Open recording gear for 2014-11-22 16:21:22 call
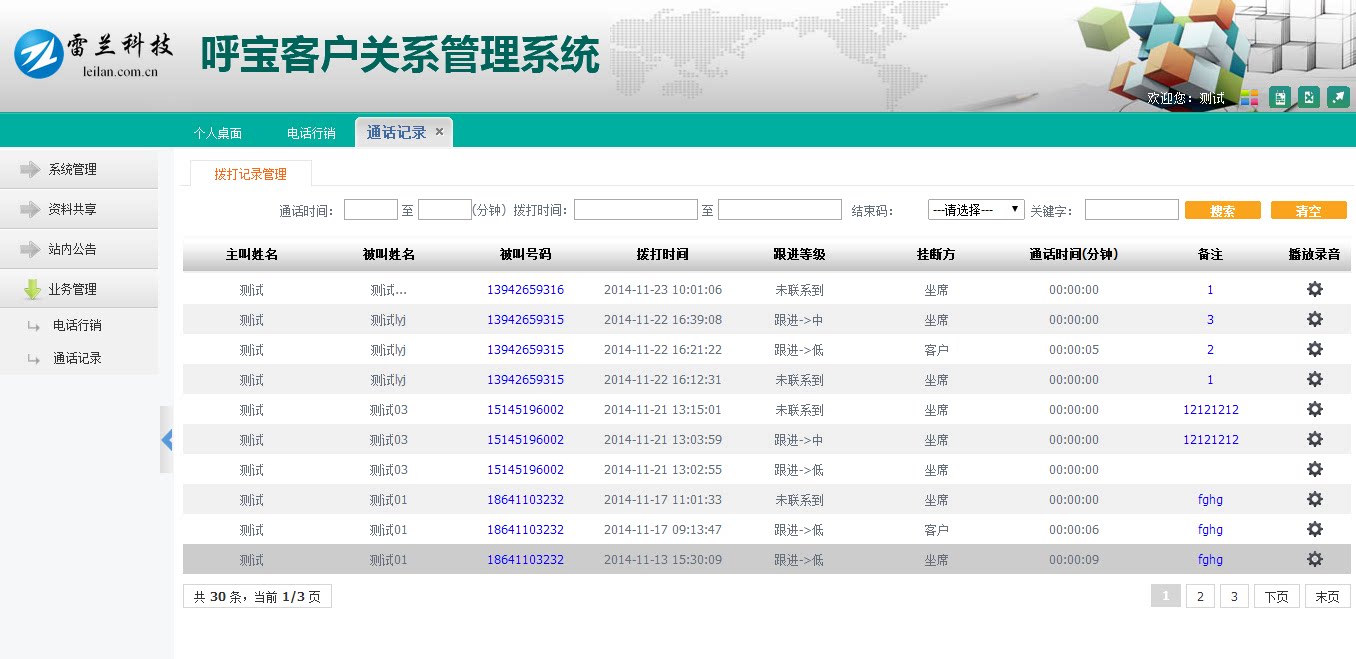Image resolution: width=1356 pixels, height=659 pixels. point(1314,349)
